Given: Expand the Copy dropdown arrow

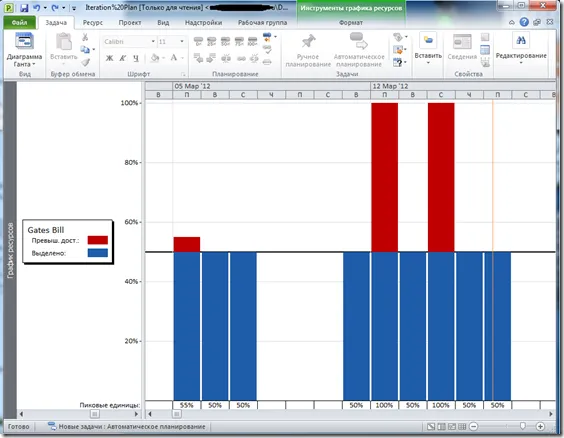Looking at the screenshot, I should [94, 50].
